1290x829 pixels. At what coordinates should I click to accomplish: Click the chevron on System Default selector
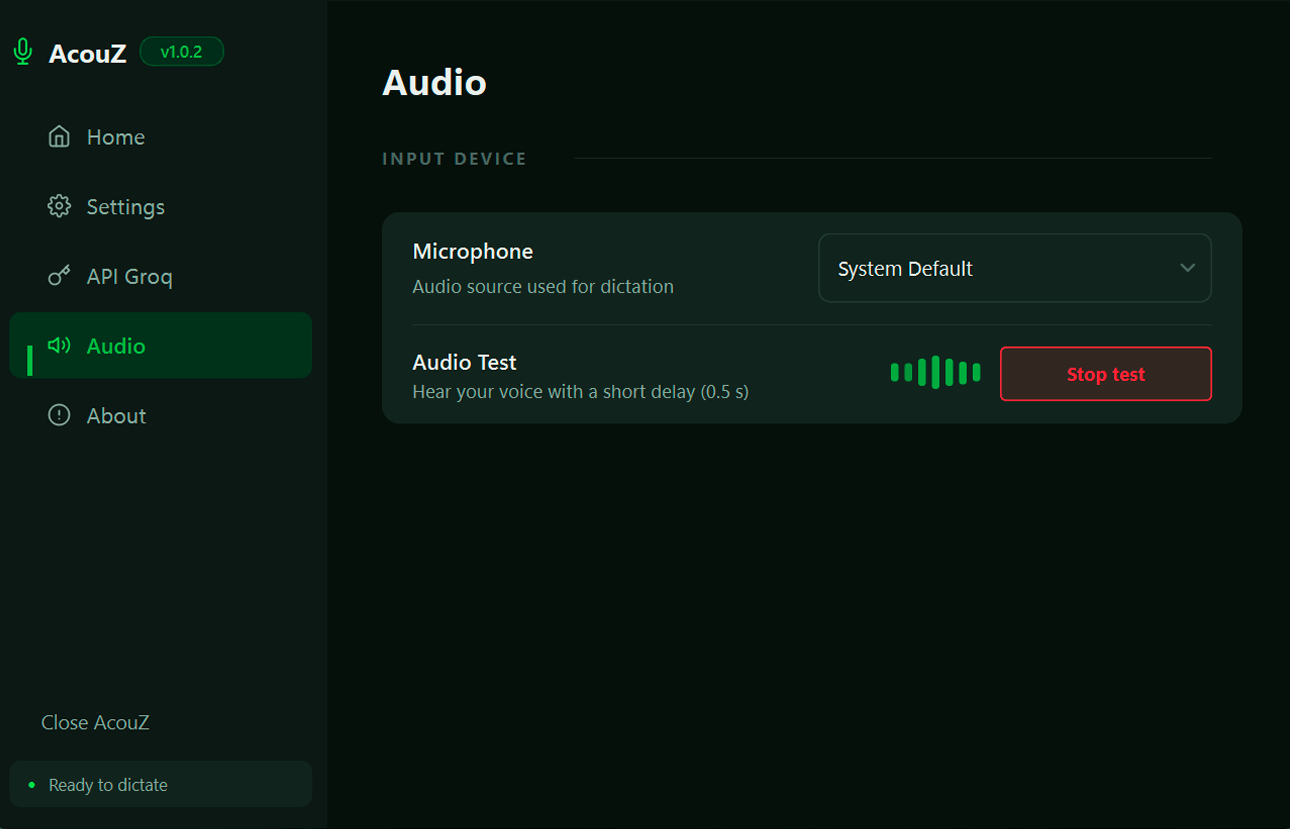[1187, 268]
